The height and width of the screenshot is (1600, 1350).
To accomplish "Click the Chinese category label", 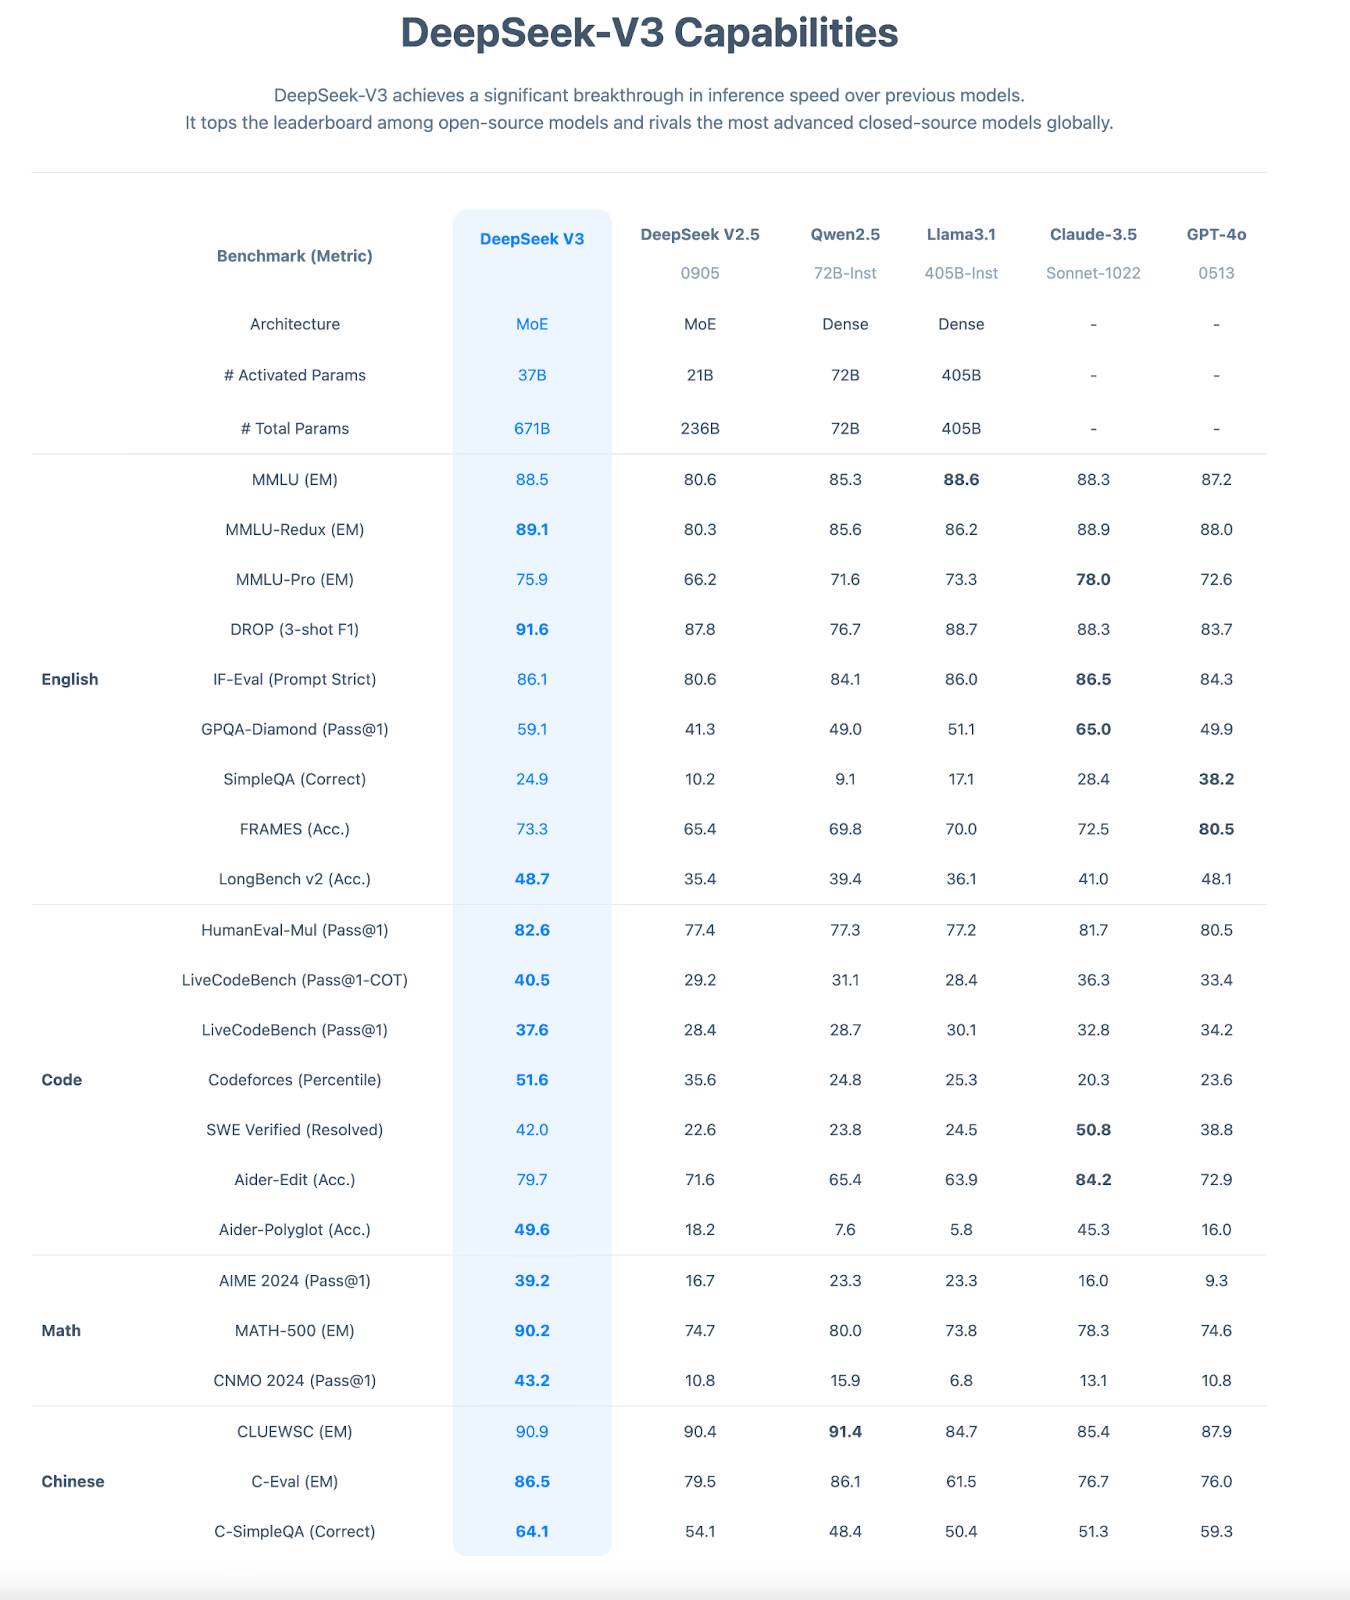I will 73,1481.
